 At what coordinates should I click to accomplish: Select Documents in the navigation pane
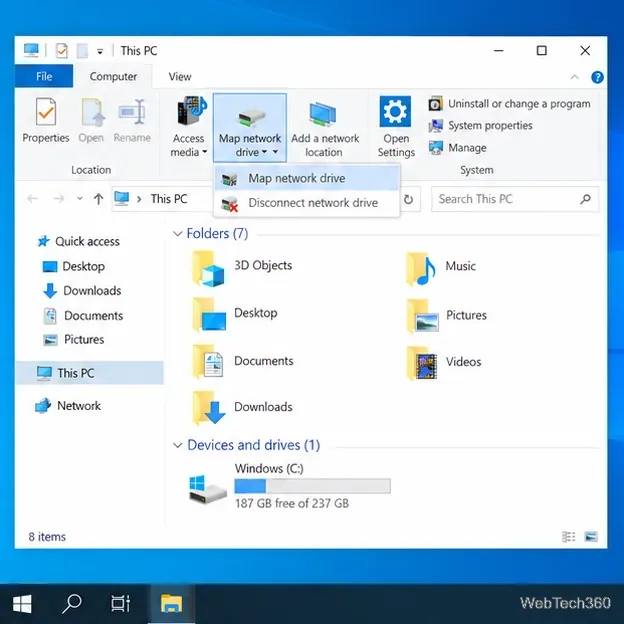pyautogui.click(x=83, y=316)
